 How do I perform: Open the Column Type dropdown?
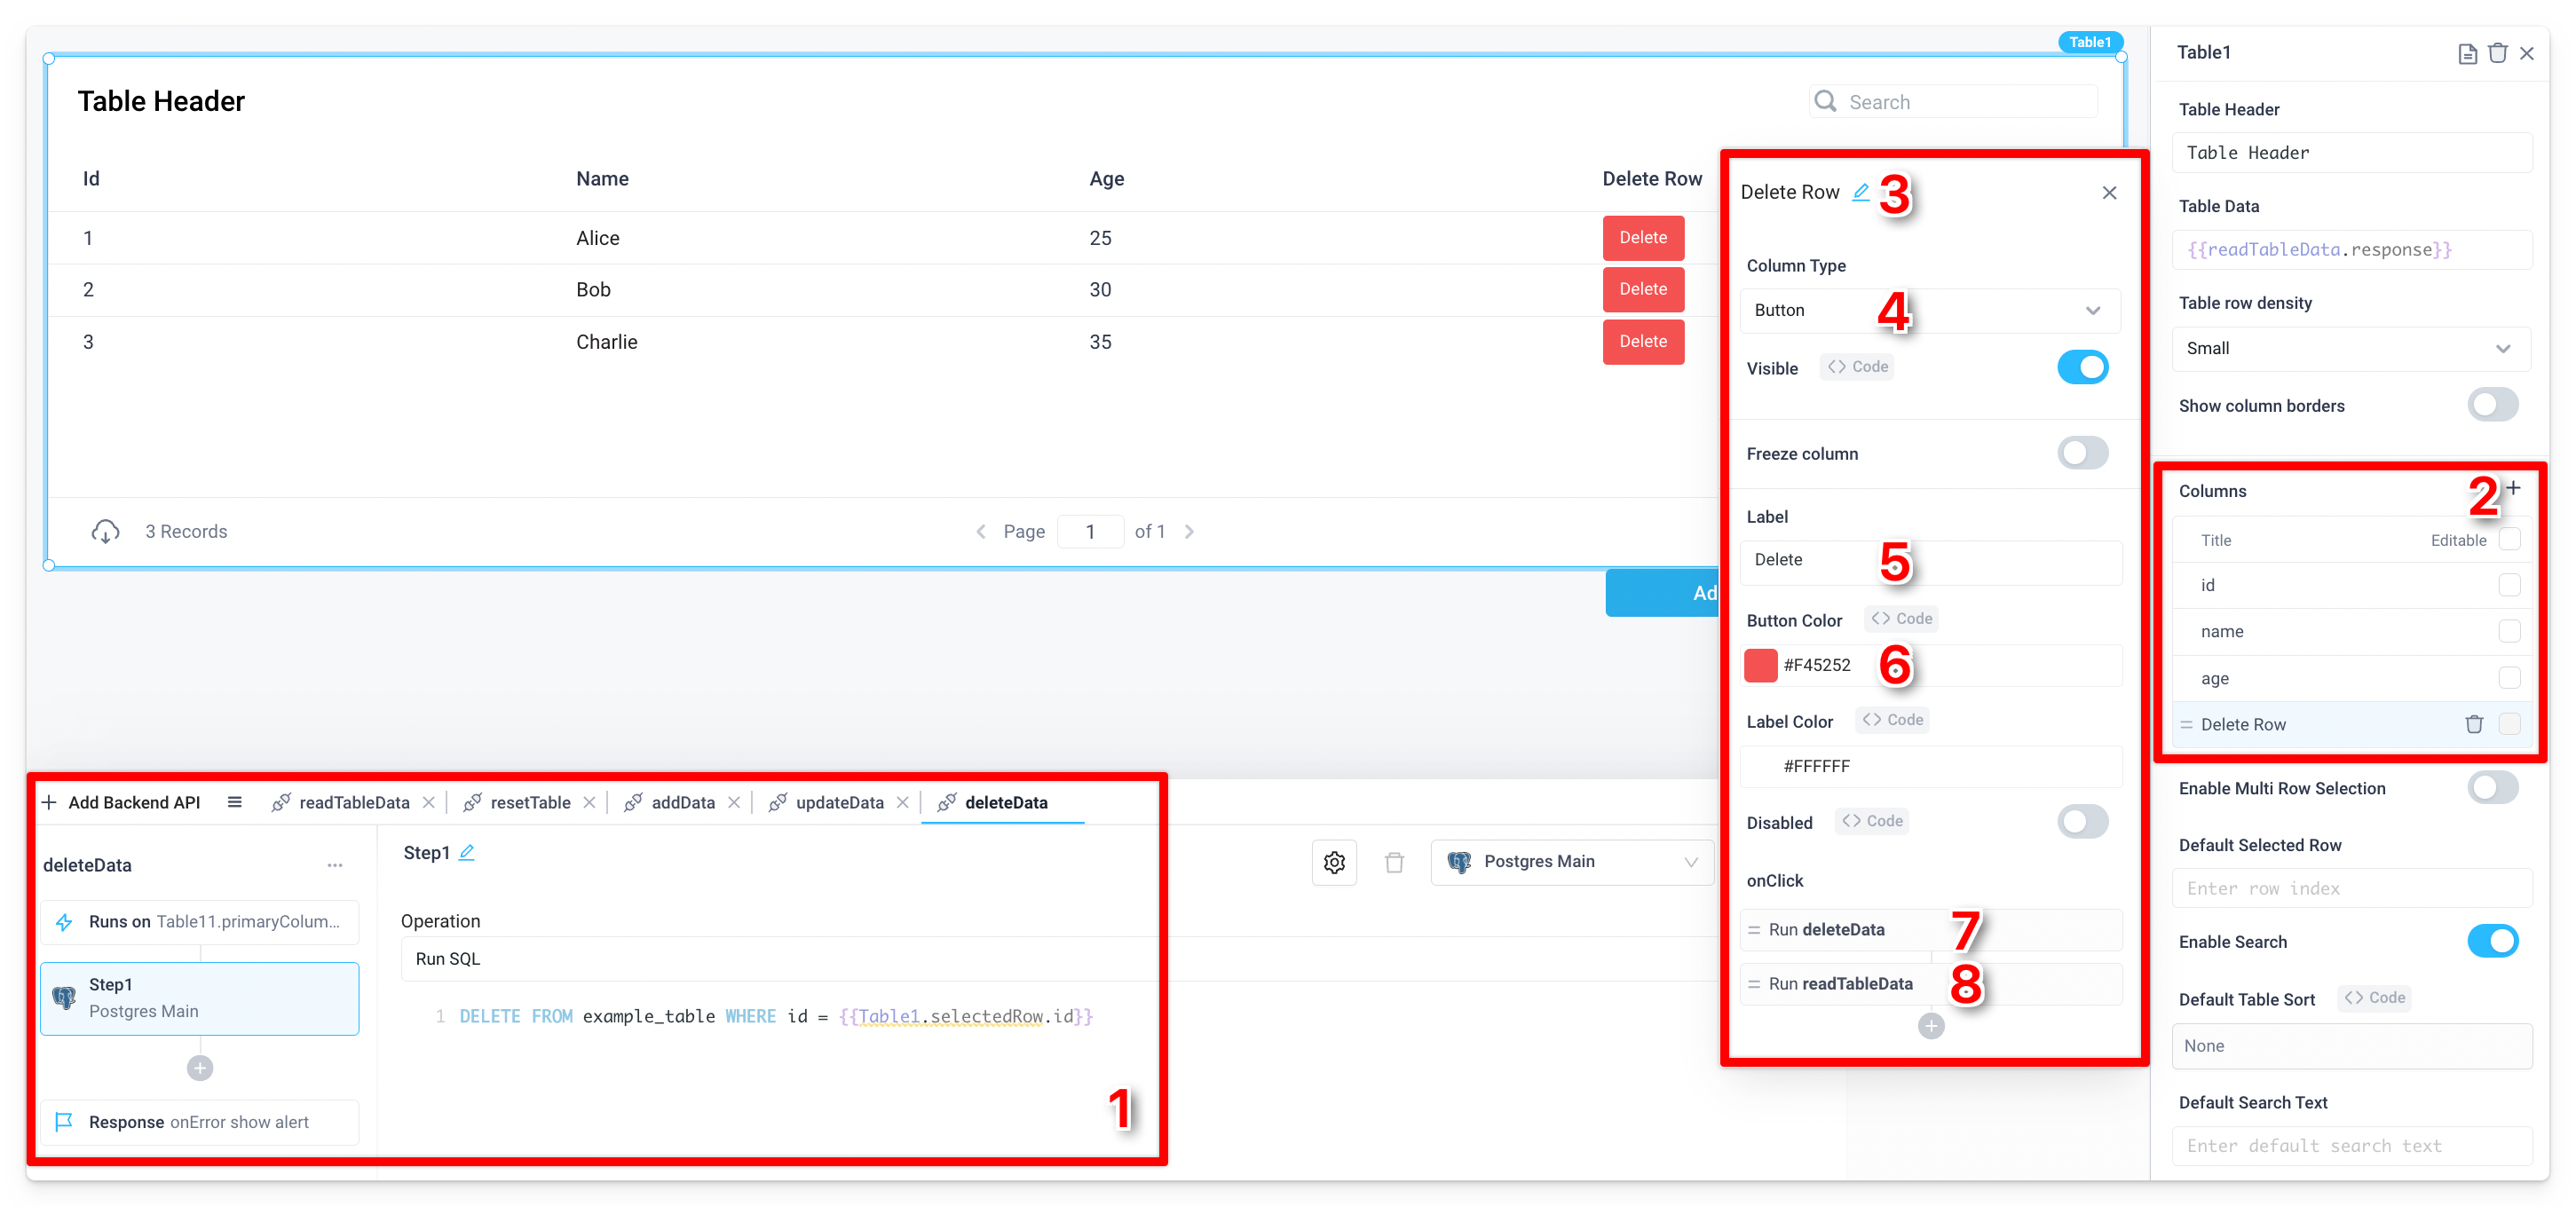1930,310
